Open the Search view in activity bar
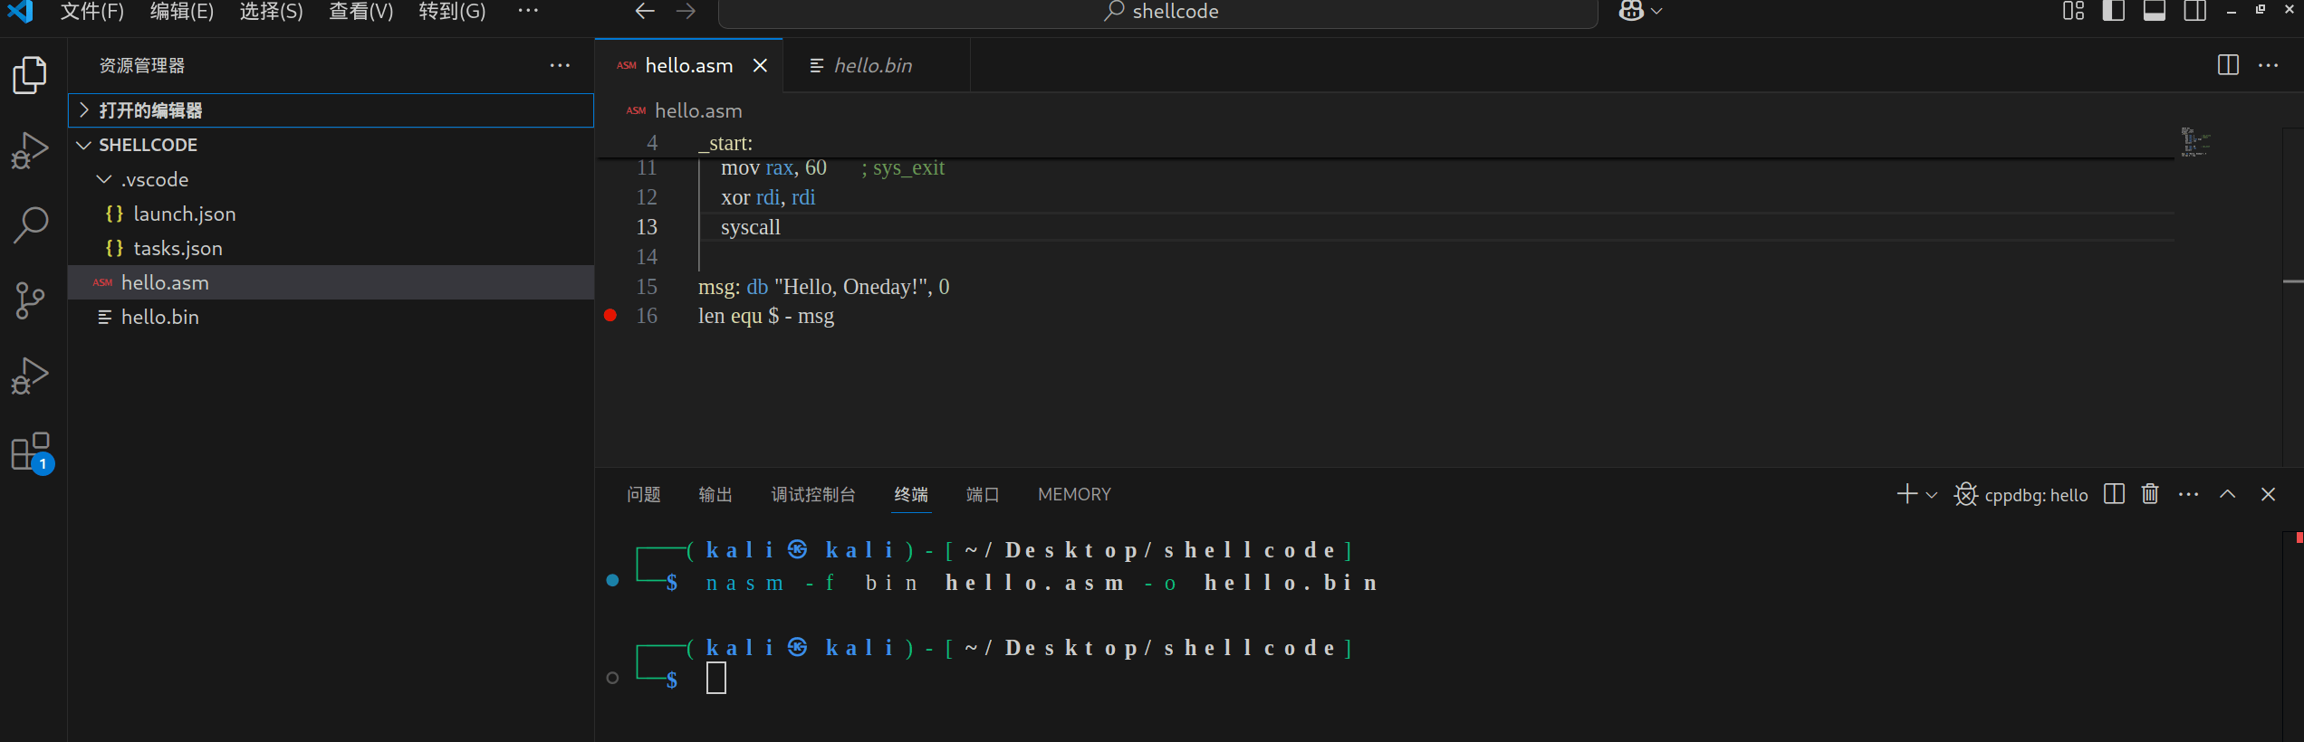This screenshot has width=2304, height=742. tap(30, 225)
